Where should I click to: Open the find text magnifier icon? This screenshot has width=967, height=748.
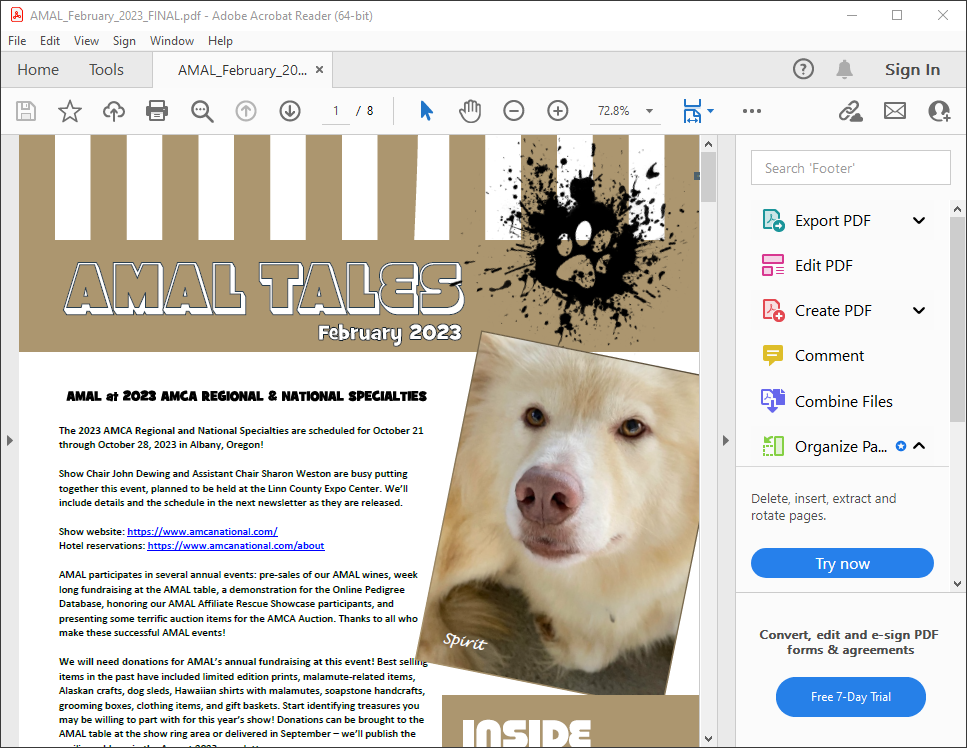point(202,111)
